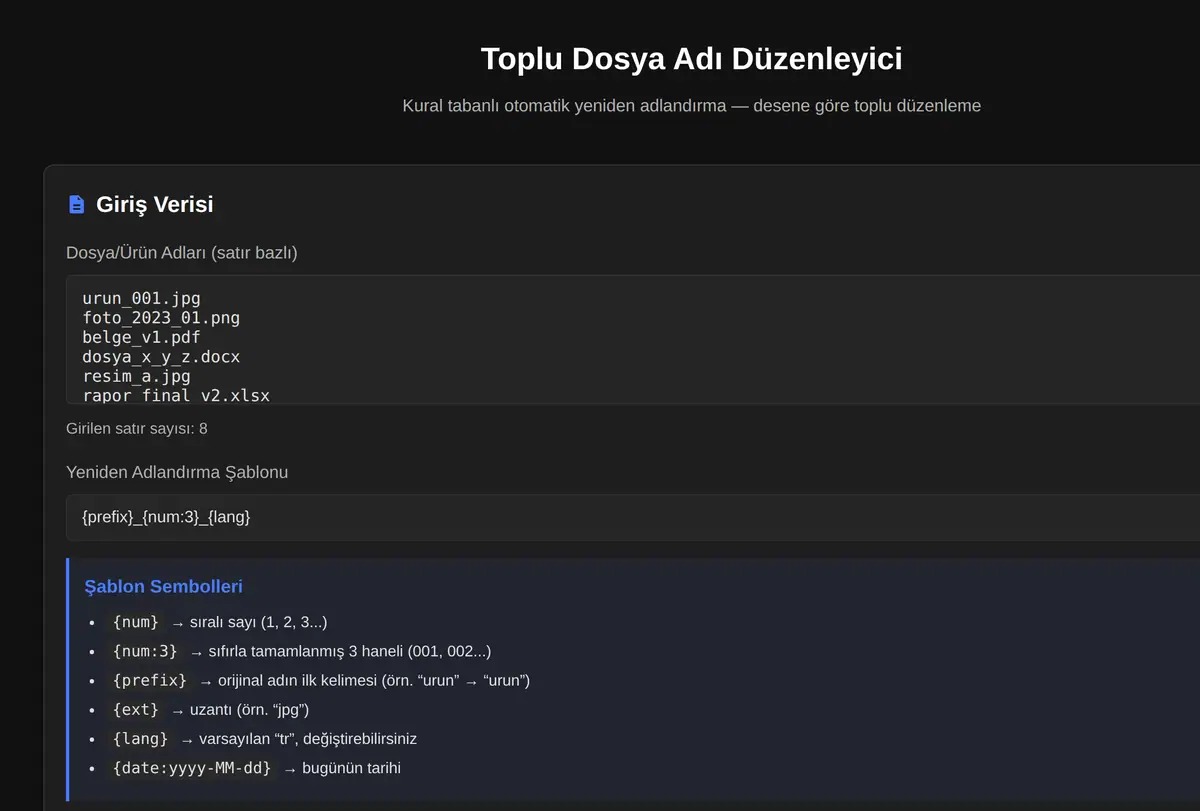The height and width of the screenshot is (811, 1200).
Task: Click the subtitle about Kural tabanlı renaming
Action: click(x=691, y=105)
